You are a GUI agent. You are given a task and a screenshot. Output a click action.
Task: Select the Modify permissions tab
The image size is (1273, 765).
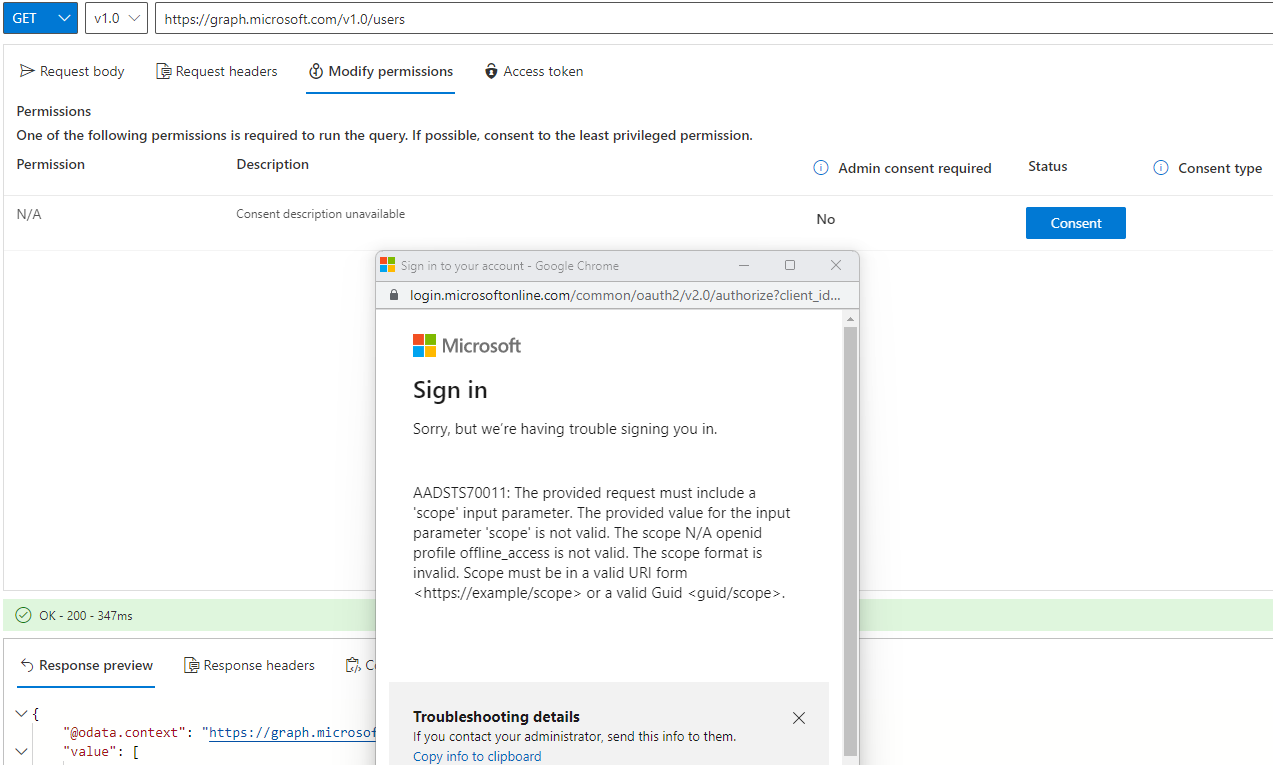tap(380, 71)
